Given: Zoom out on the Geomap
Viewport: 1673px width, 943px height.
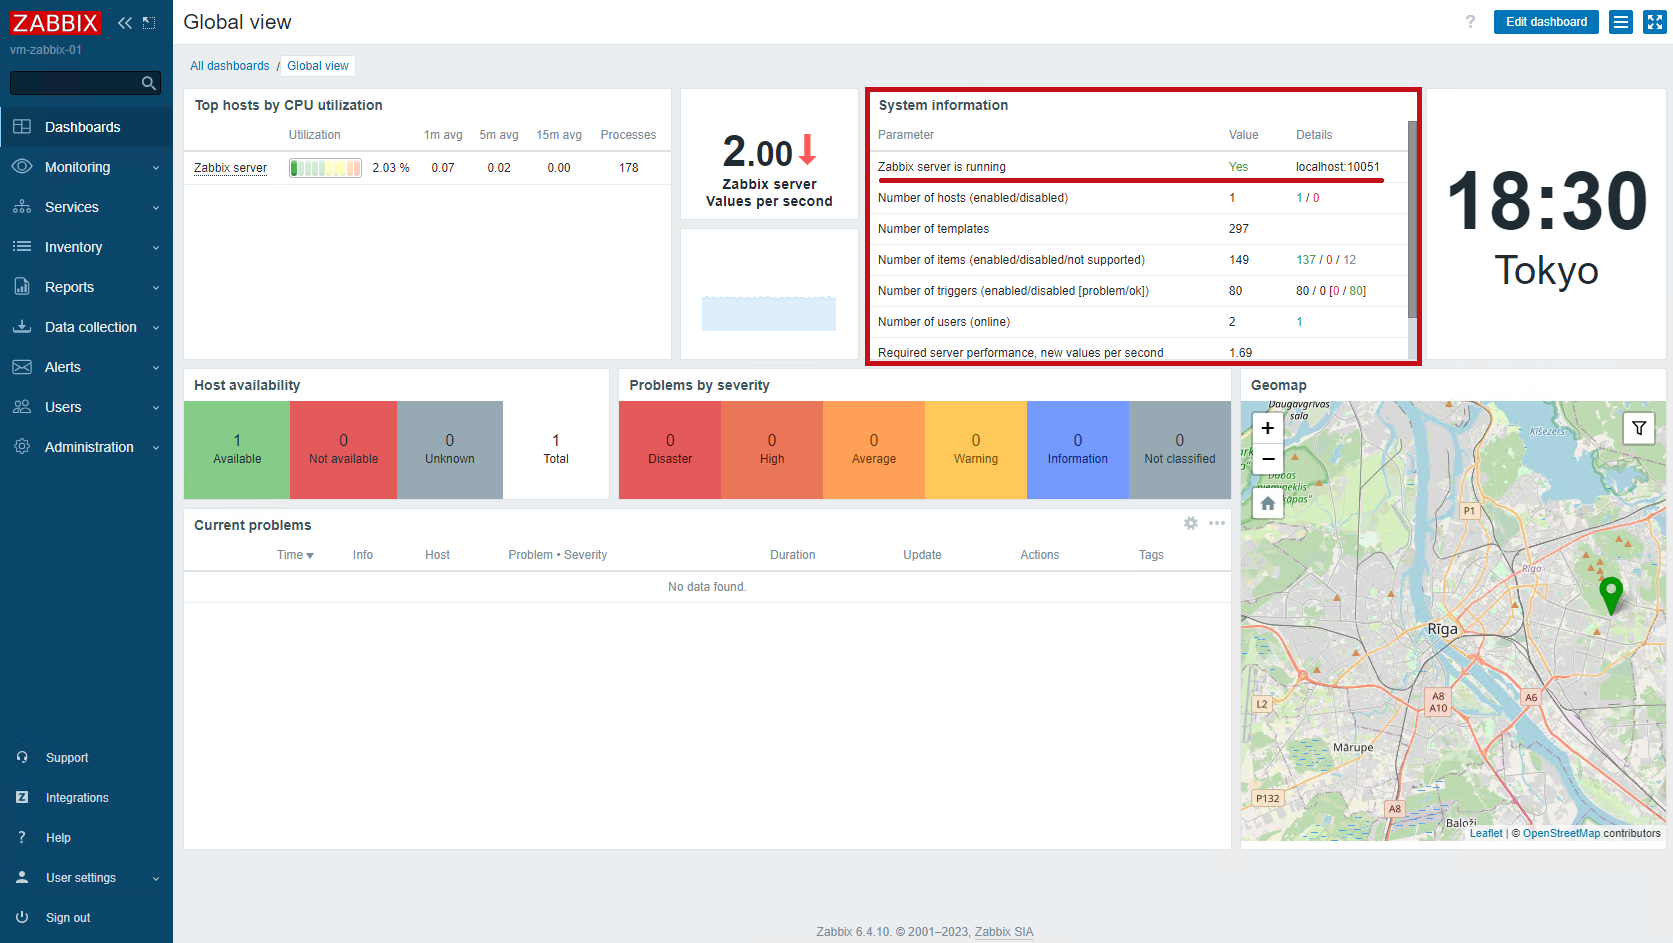Looking at the screenshot, I should pyautogui.click(x=1268, y=459).
